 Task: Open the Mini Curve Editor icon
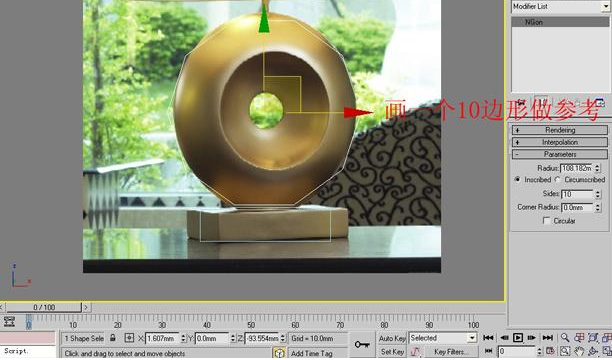click(x=9, y=322)
